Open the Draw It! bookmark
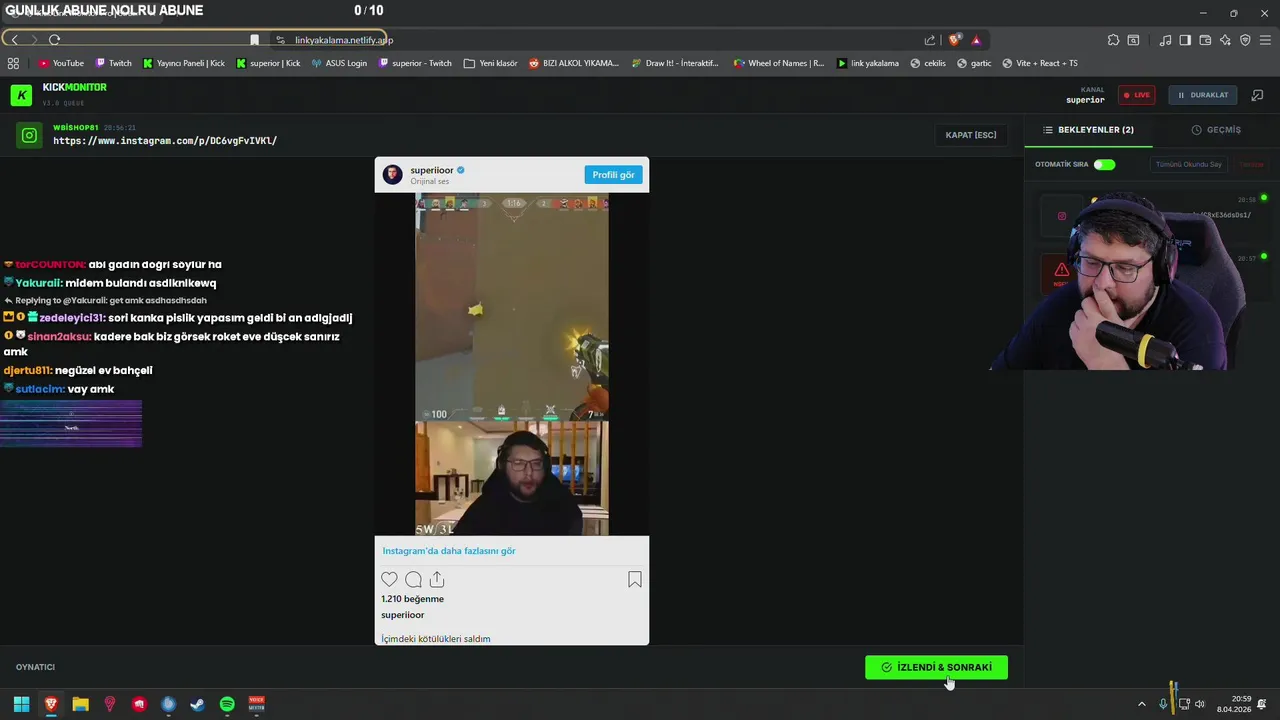Image resolution: width=1280 pixels, height=720 pixels. pos(675,63)
